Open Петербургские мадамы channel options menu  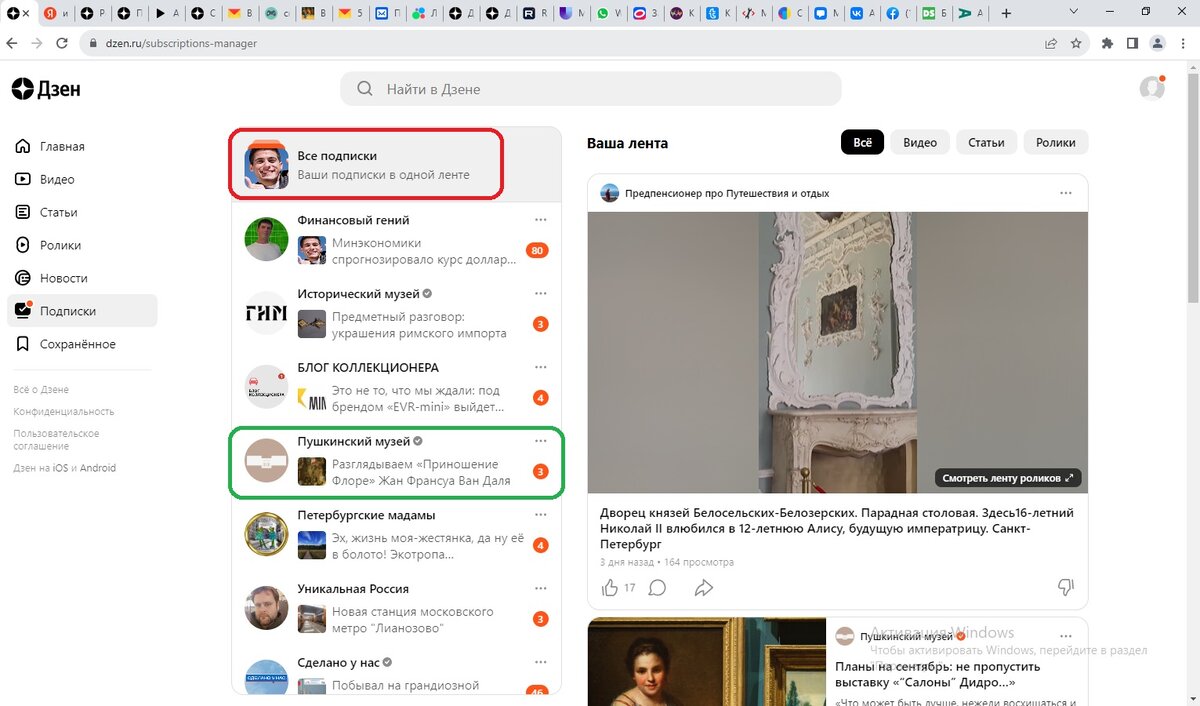541,515
